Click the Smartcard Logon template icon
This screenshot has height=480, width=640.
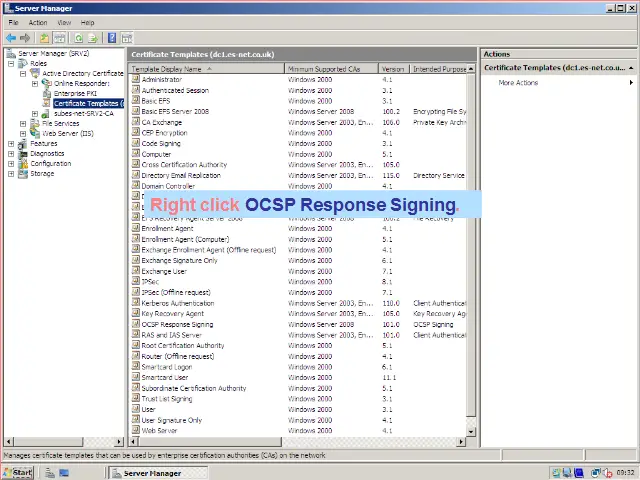click(136, 366)
